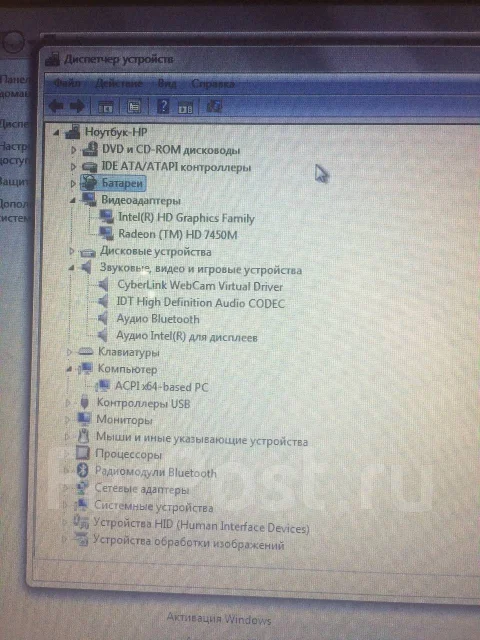
Task: Select the Батареи tree item
Action: click(x=122, y=184)
